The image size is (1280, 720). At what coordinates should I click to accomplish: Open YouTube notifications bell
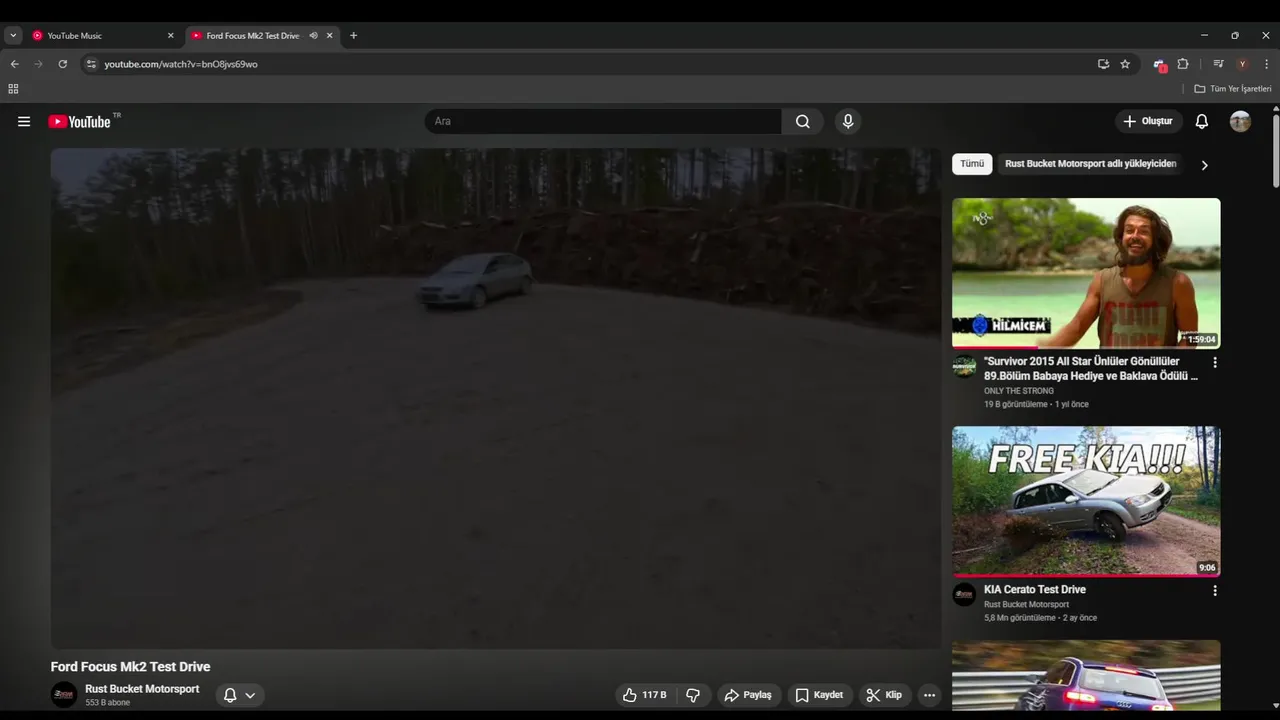[1202, 121]
